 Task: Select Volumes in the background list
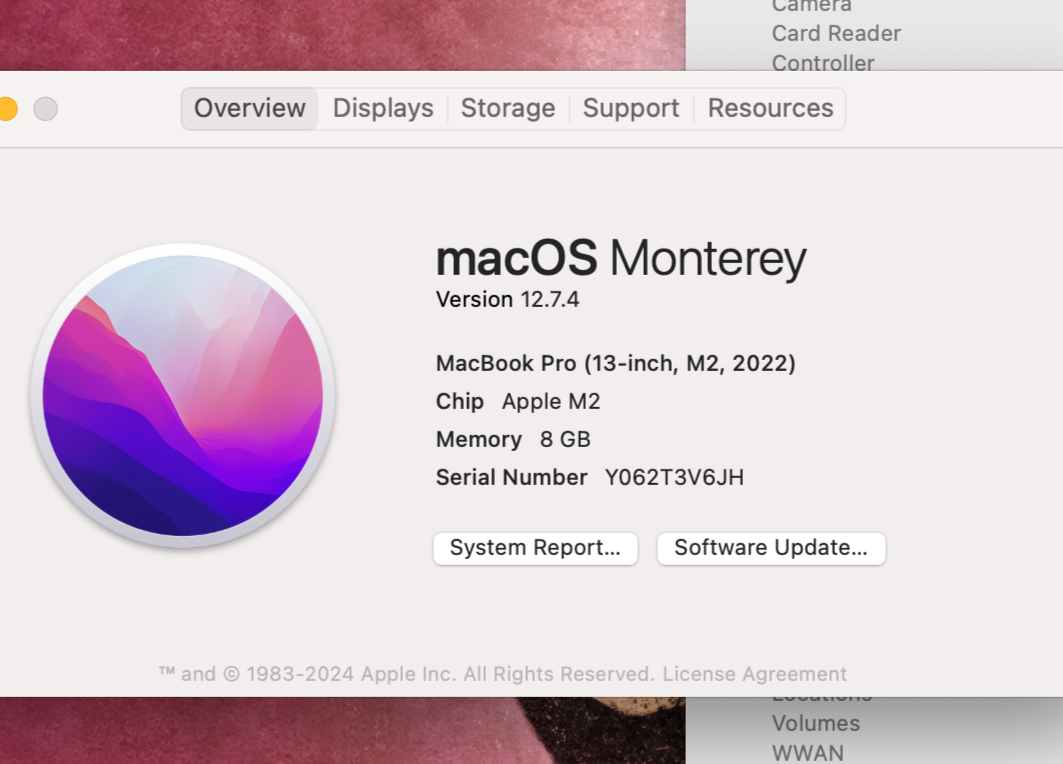pos(815,723)
